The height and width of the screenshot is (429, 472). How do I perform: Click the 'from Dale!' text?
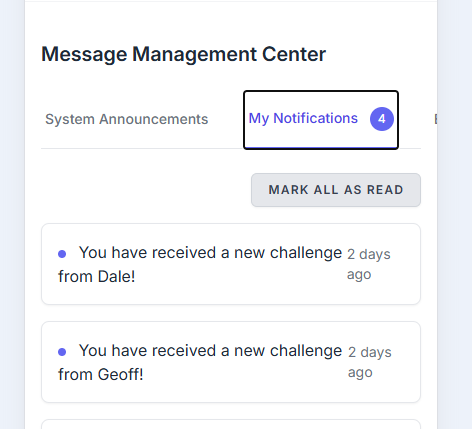(x=97, y=277)
